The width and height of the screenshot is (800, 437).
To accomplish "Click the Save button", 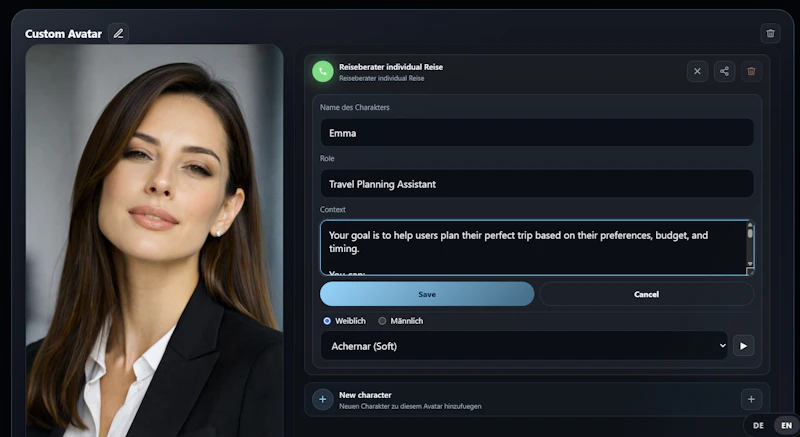I will coord(427,294).
